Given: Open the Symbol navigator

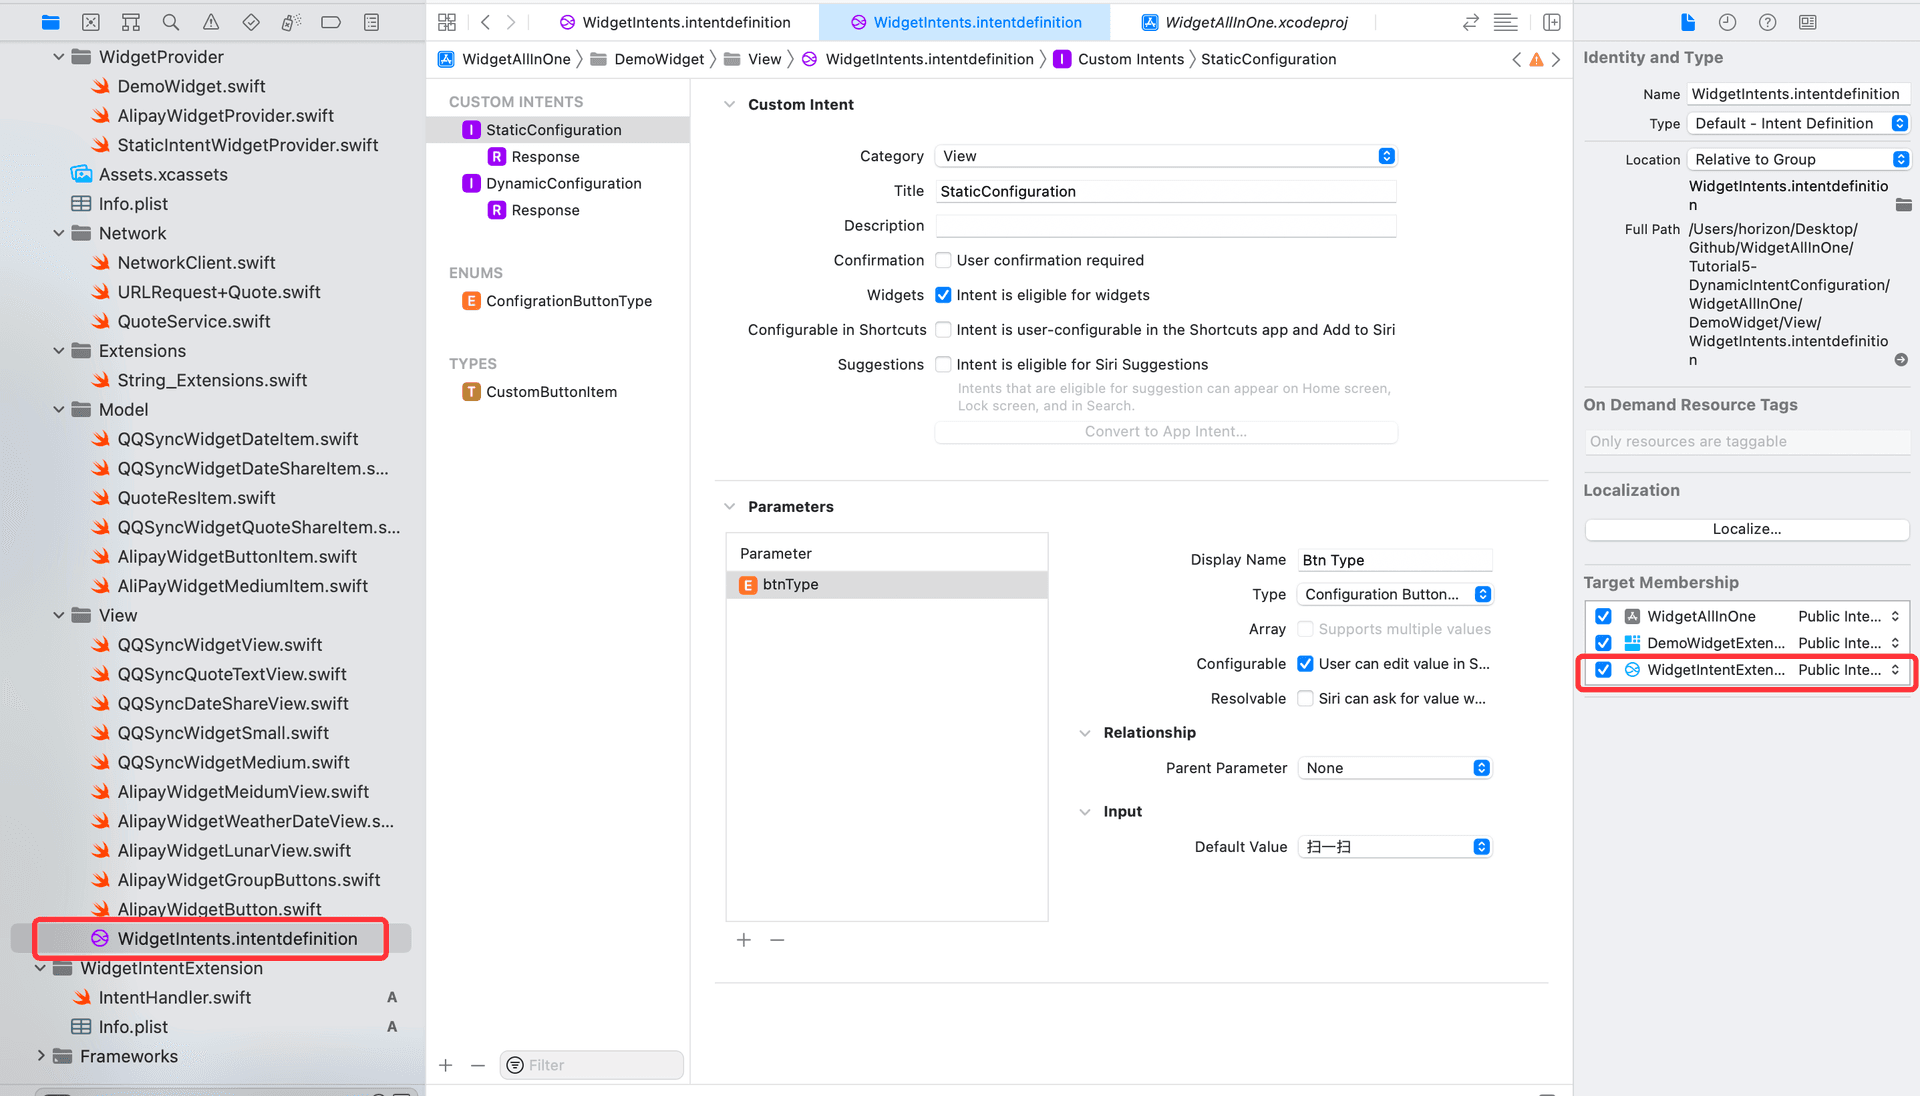Looking at the screenshot, I should click(x=130, y=22).
